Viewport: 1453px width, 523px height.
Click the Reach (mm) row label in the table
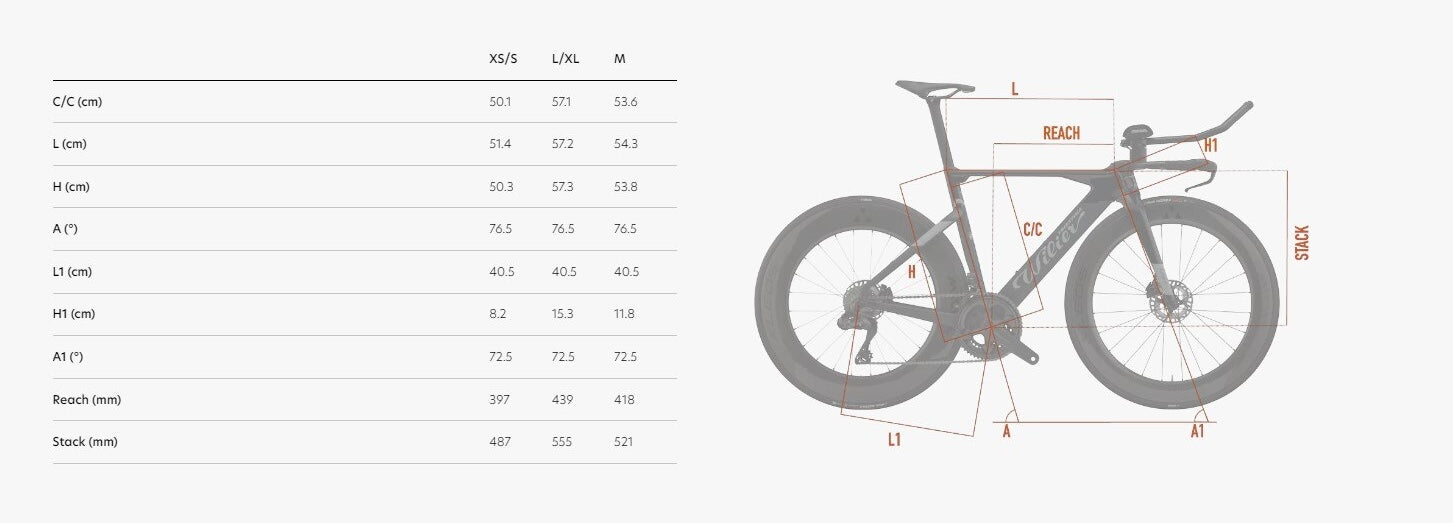click(87, 400)
